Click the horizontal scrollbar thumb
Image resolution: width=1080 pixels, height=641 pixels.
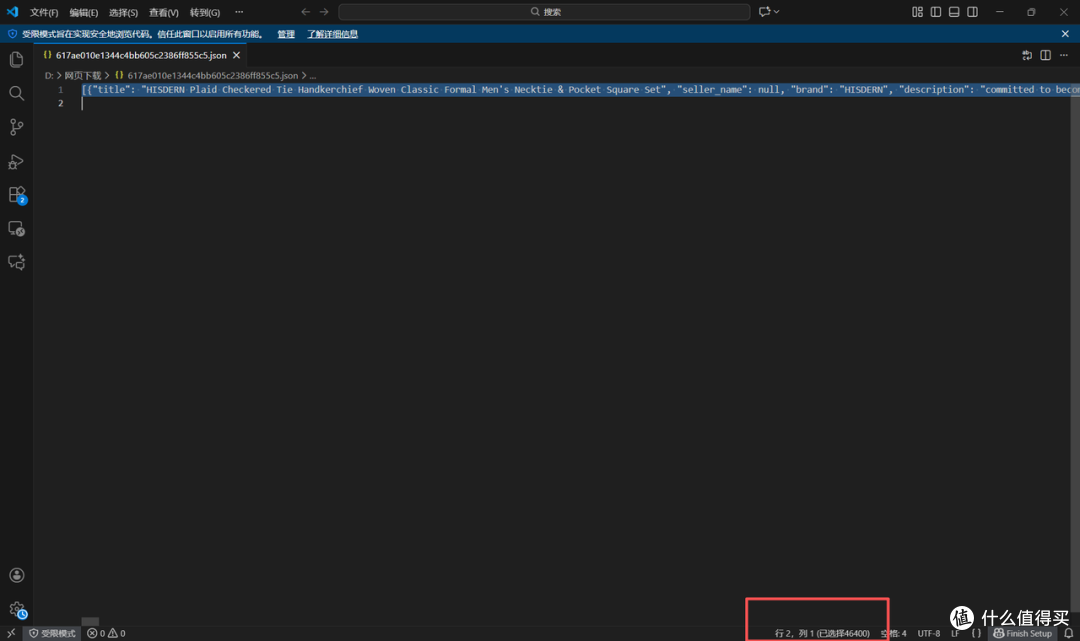(90, 622)
